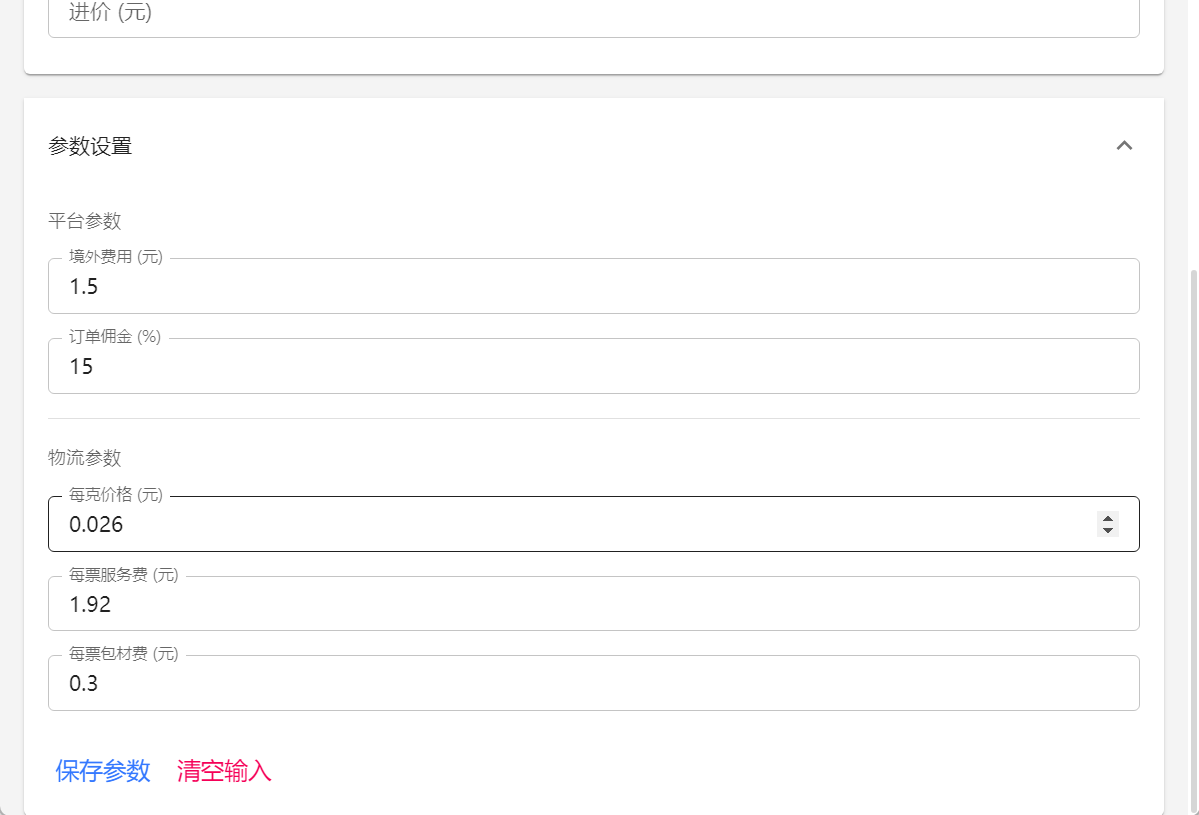
Task: Focus the 每票服务费 field showing 1.92
Action: 593,605
